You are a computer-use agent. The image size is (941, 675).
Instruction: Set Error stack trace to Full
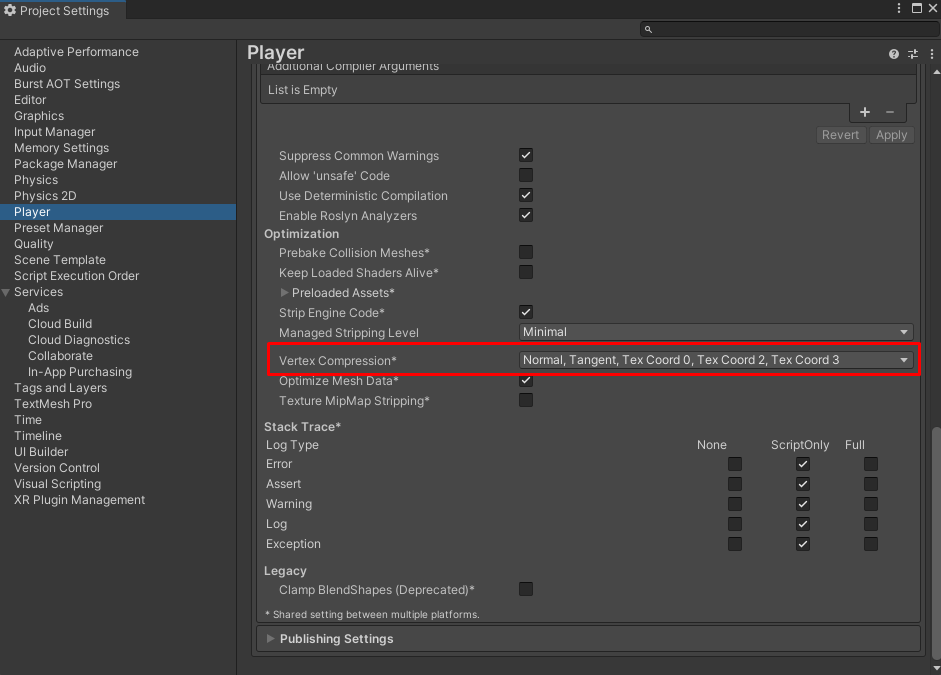tap(871, 464)
